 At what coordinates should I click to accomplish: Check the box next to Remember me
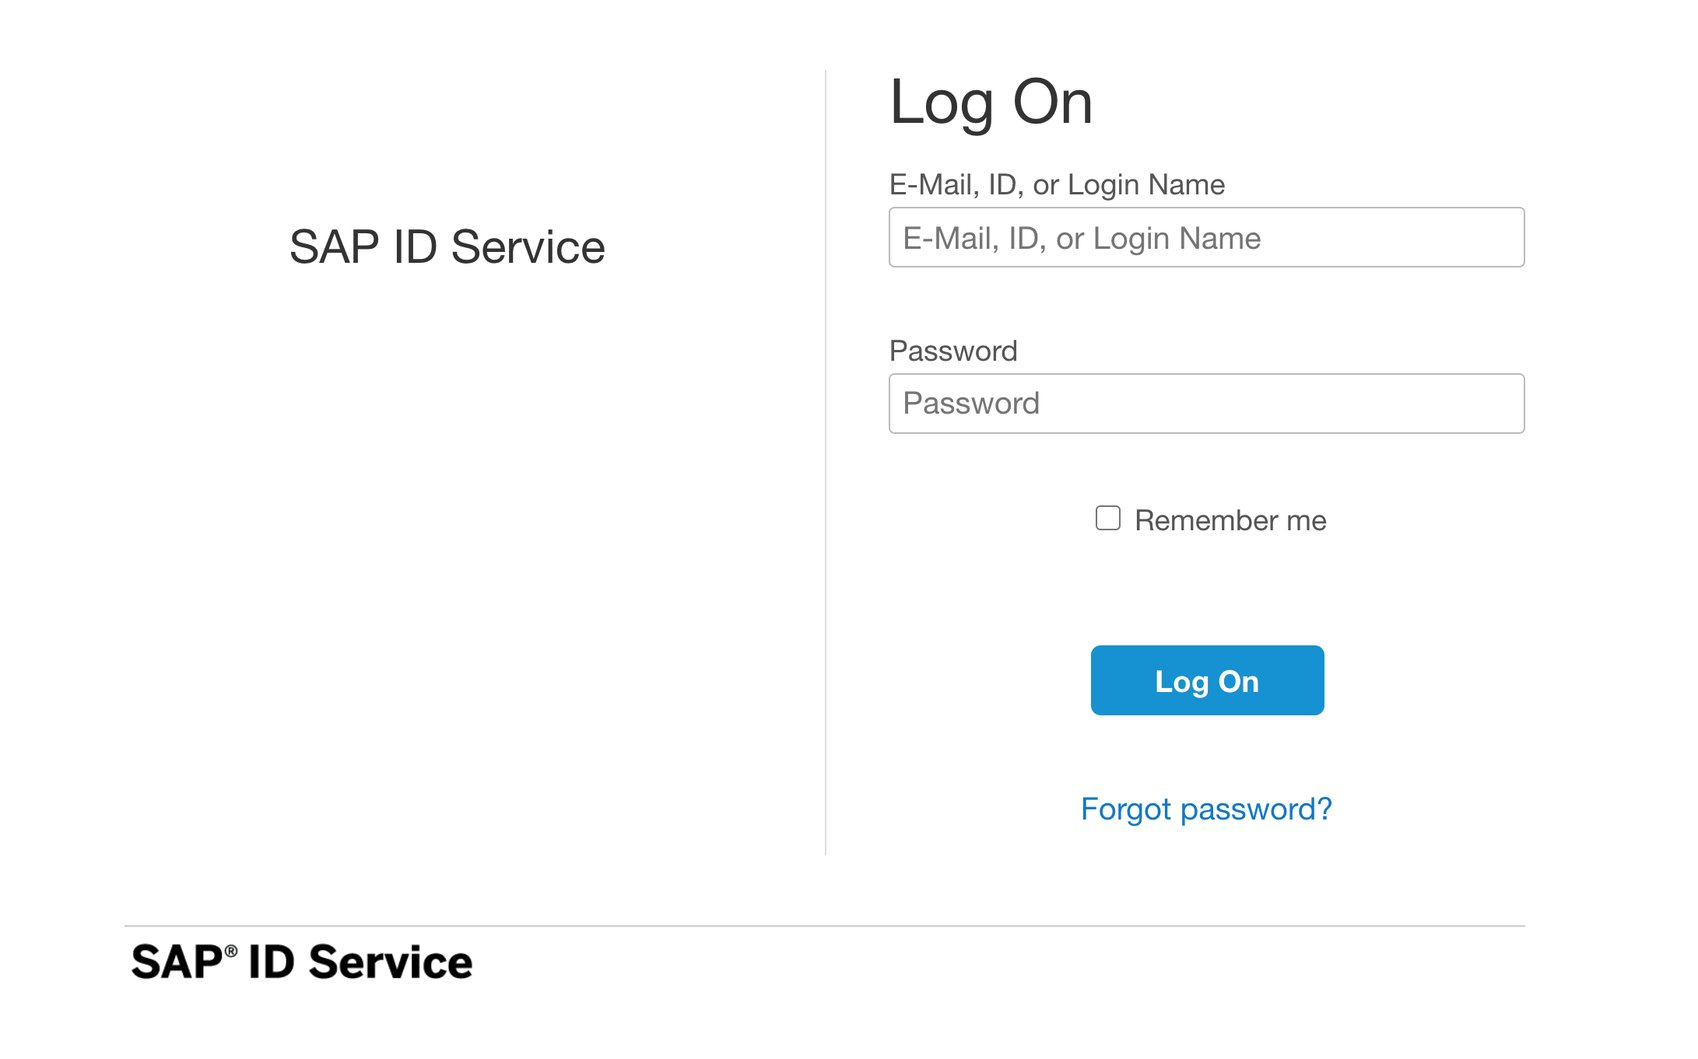(x=1107, y=517)
